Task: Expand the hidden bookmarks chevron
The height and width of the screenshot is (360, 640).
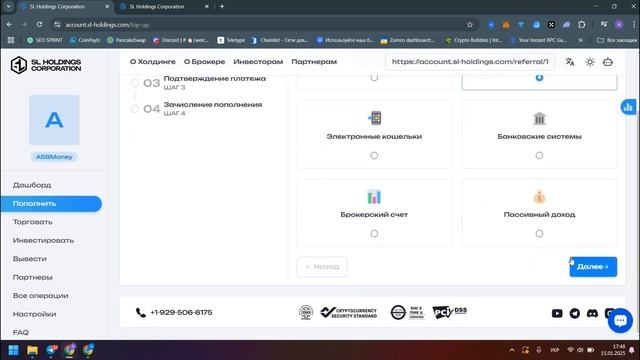Action: (x=580, y=40)
